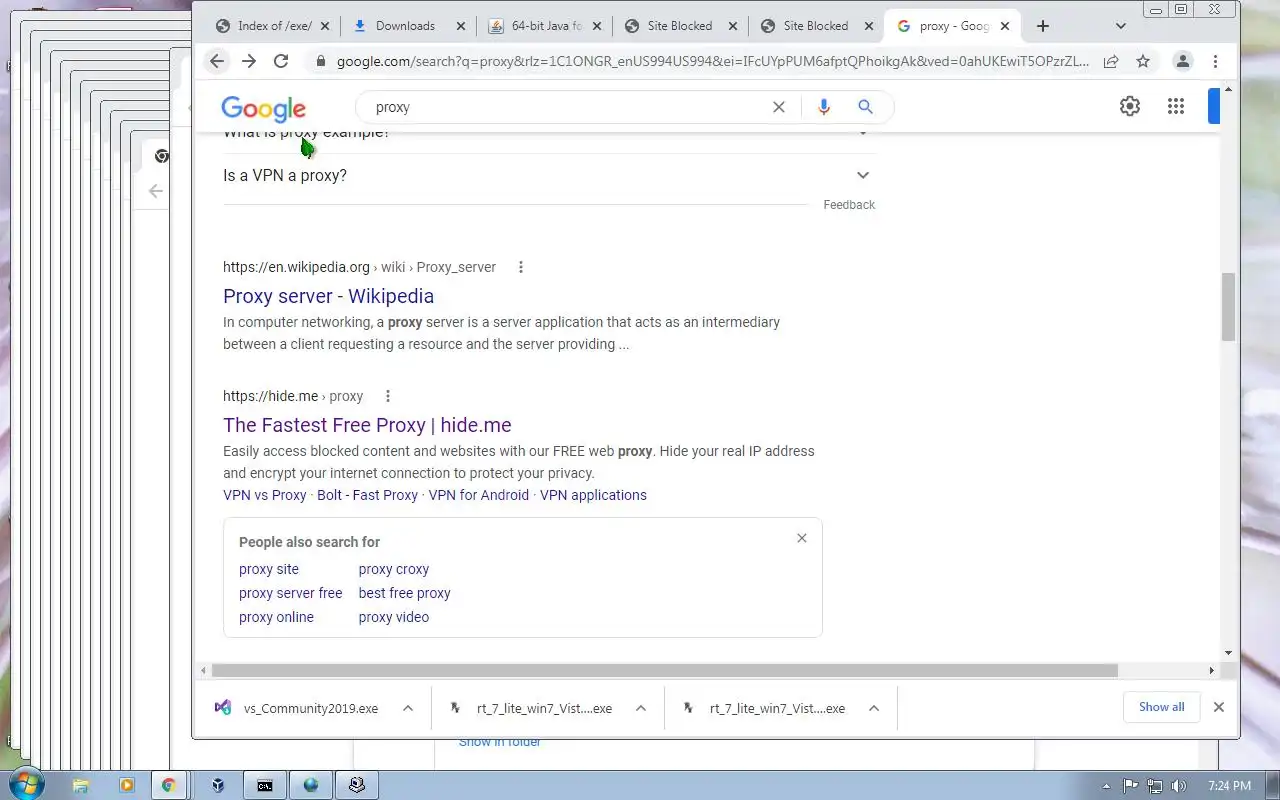Search for proxy croxy suggestion
Viewport: 1280px width, 800px height.
click(x=394, y=569)
